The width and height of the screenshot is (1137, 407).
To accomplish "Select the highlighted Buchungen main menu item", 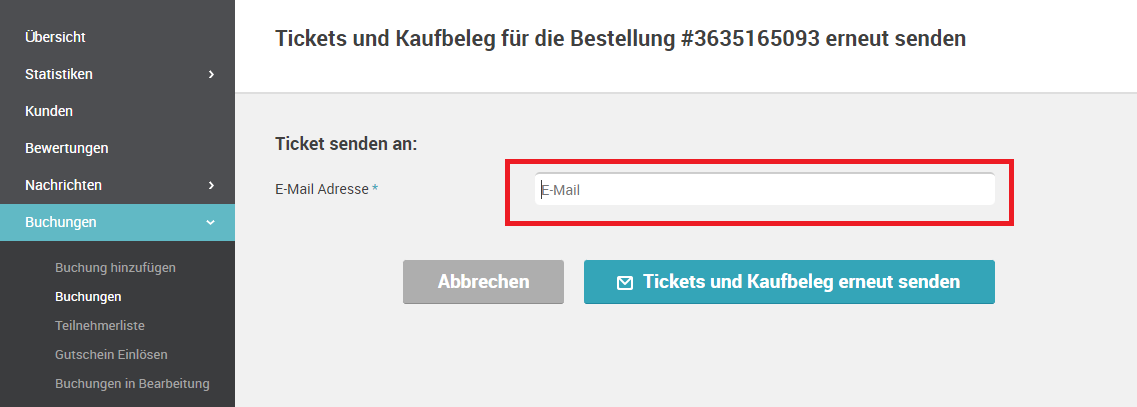I will tap(117, 222).
